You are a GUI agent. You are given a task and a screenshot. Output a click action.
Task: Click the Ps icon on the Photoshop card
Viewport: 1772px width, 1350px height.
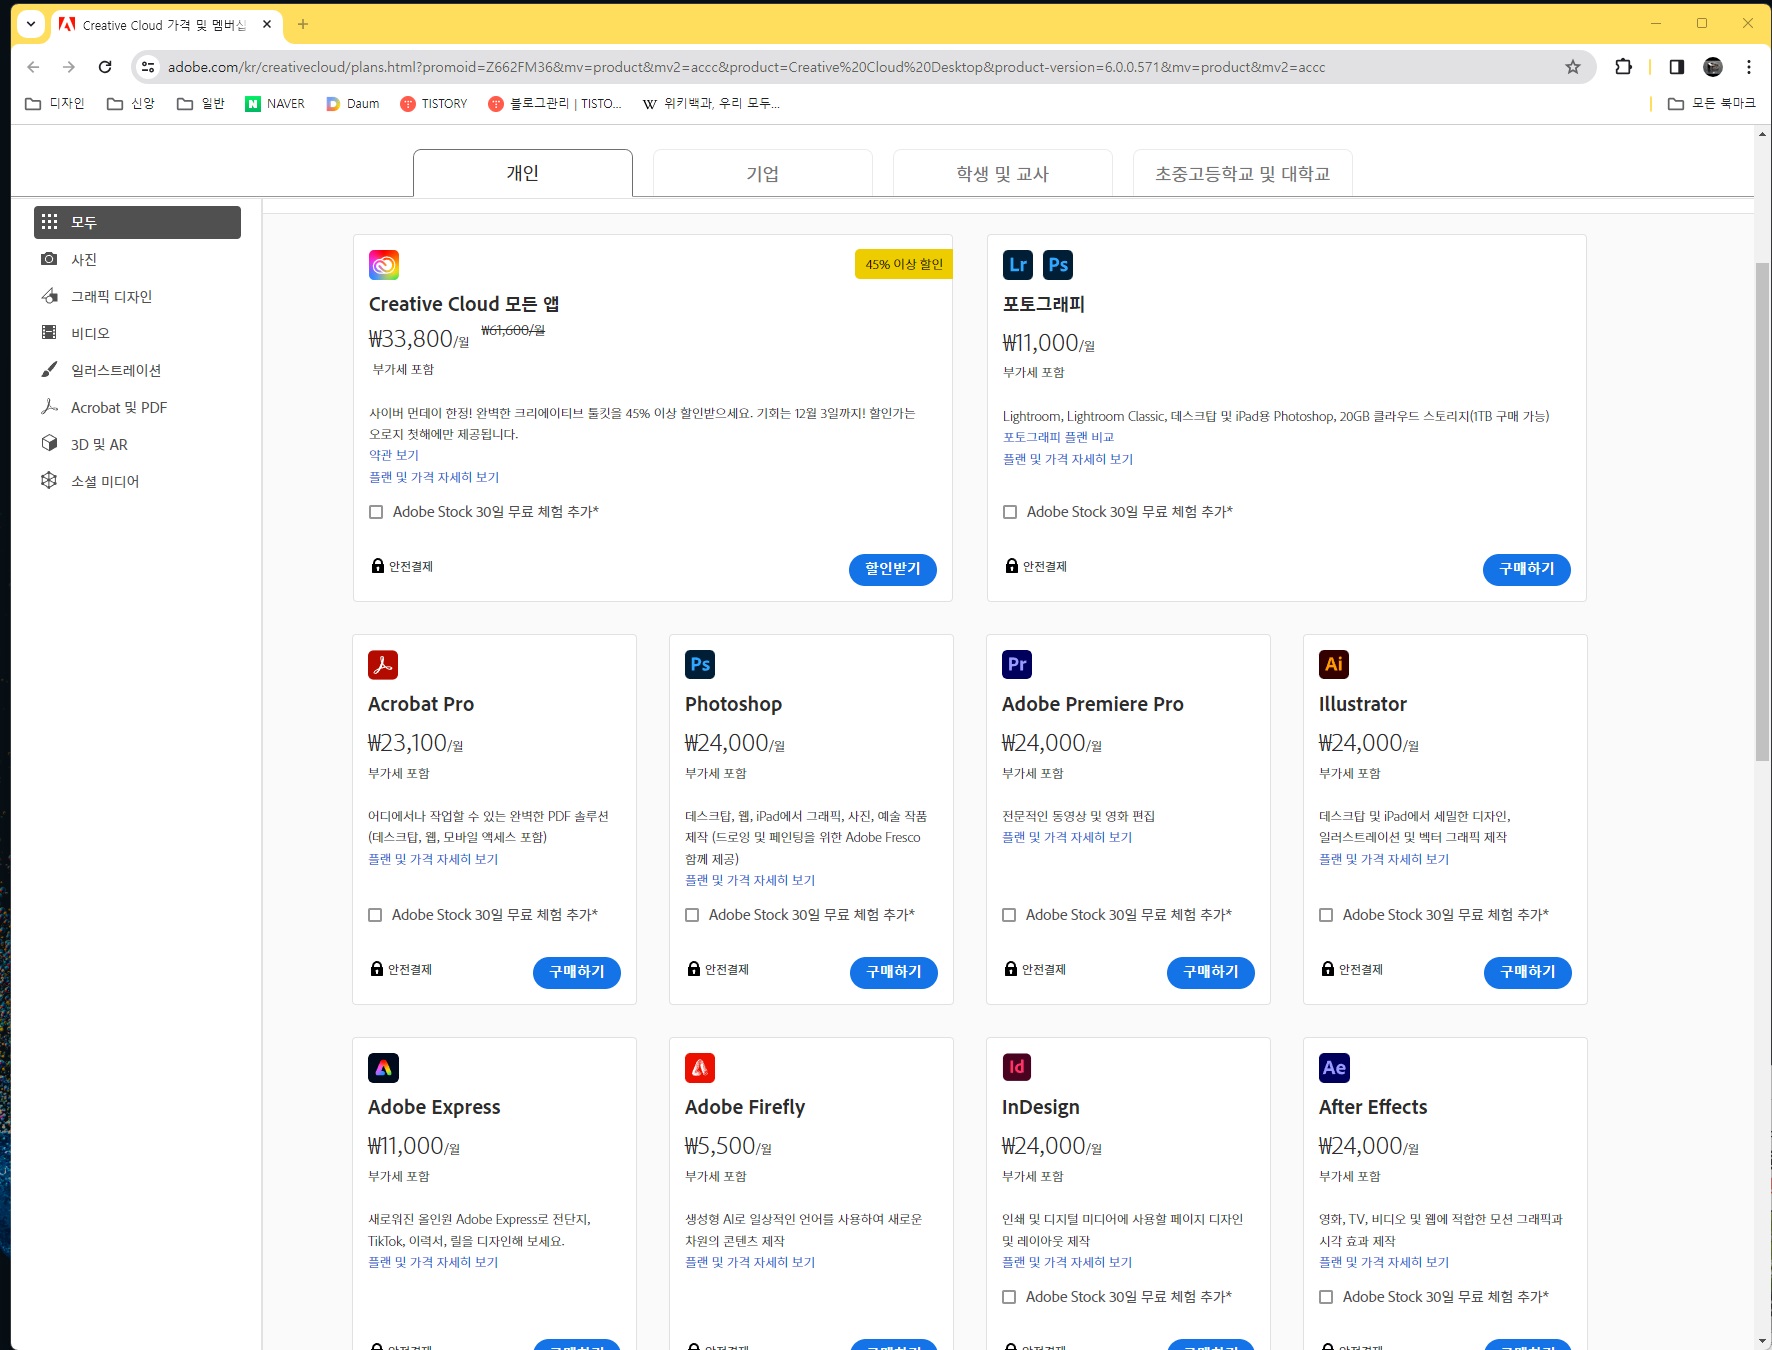point(700,665)
